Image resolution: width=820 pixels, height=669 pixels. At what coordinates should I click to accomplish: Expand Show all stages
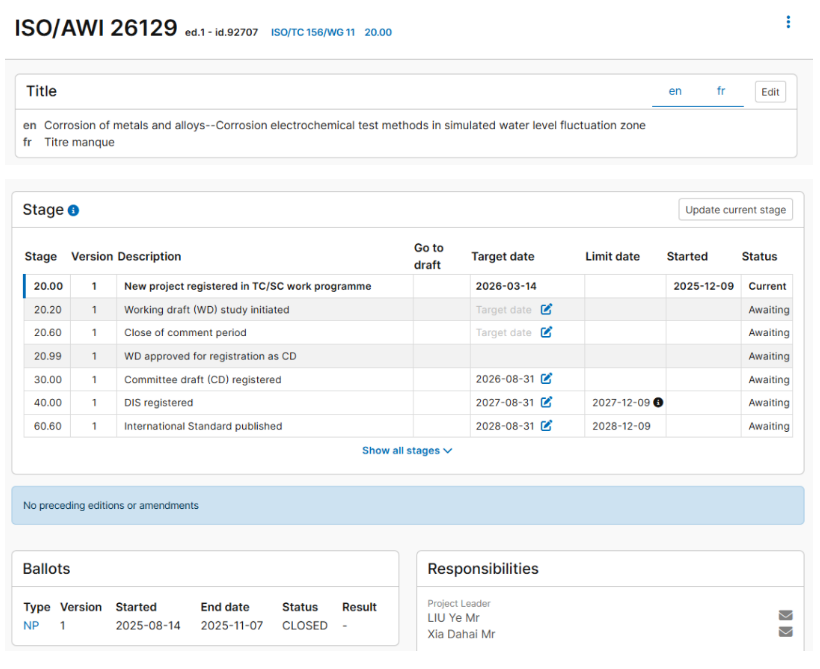point(407,451)
